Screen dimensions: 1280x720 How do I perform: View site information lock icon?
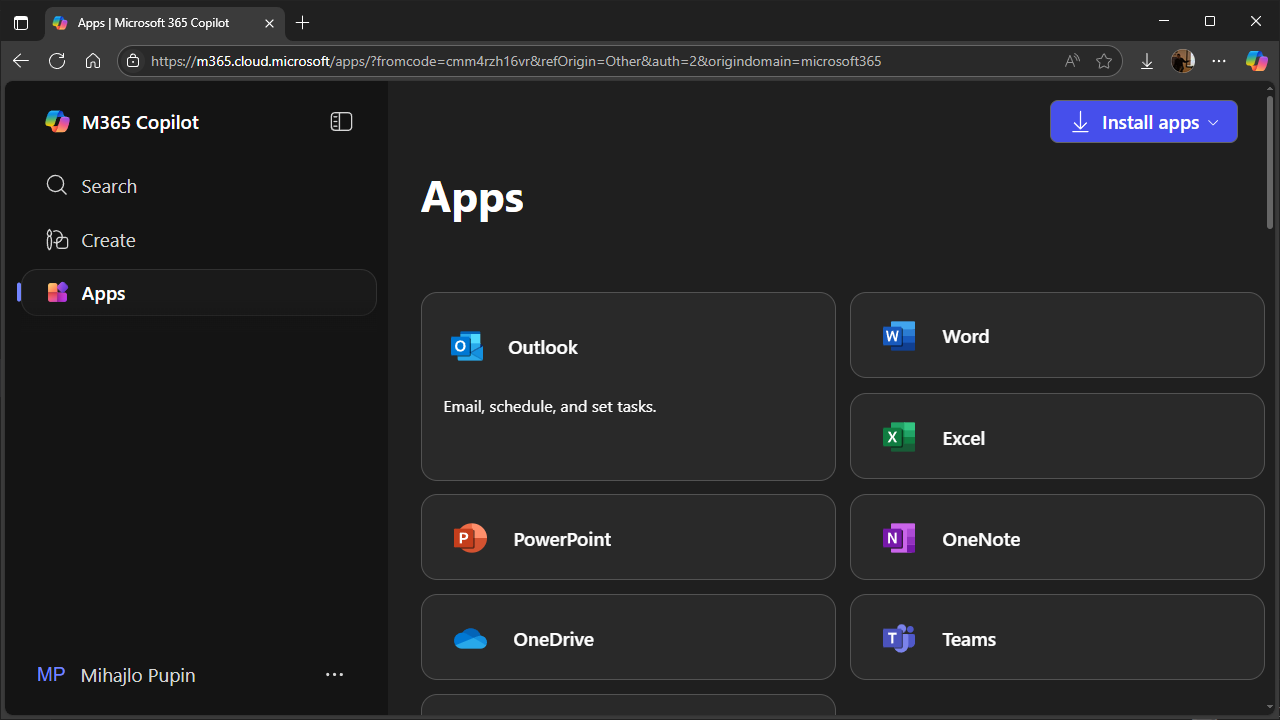pyautogui.click(x=133, y=61)
